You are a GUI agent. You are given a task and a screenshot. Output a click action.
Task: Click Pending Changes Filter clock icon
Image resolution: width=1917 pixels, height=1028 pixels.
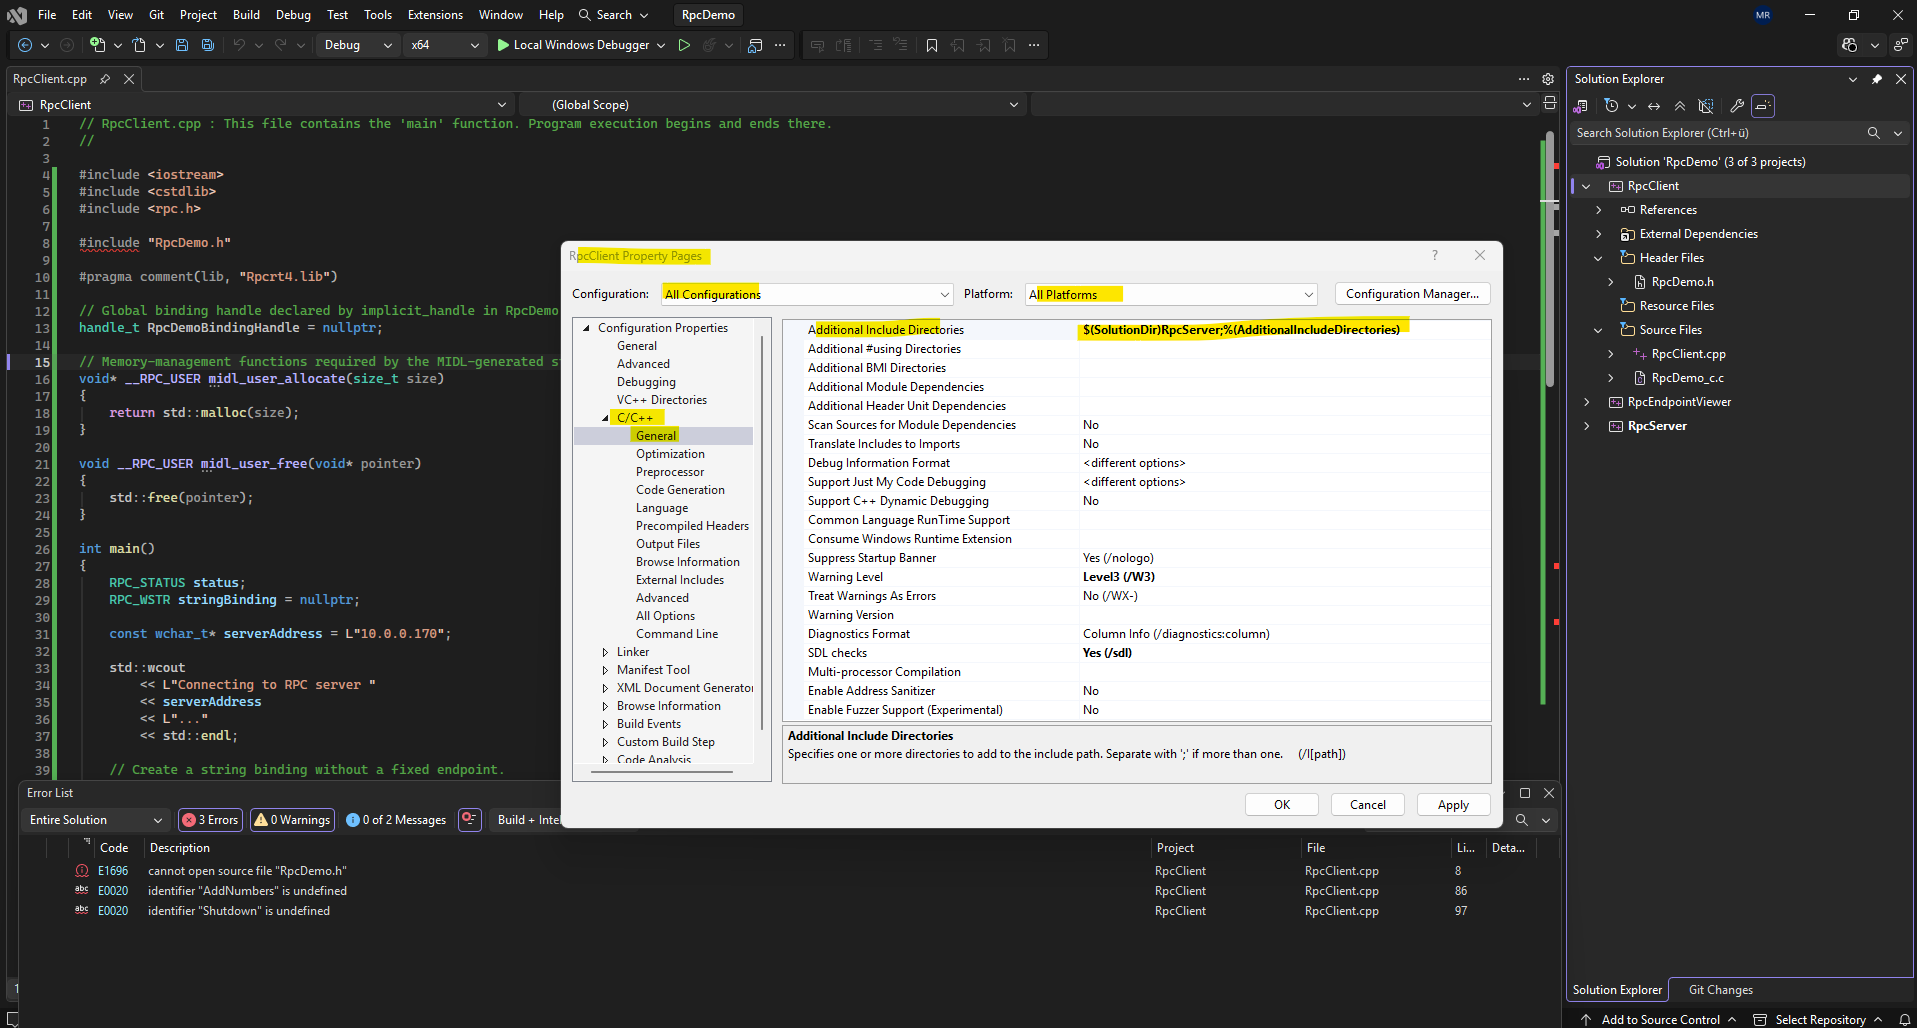point(1611,106)
